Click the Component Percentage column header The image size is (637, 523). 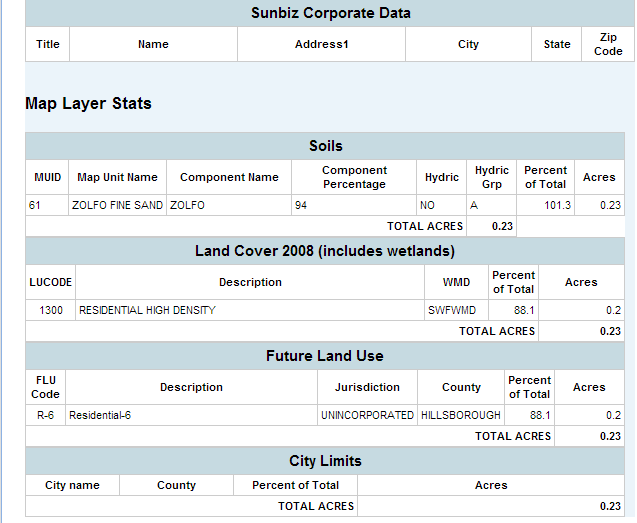coord(353,177)
